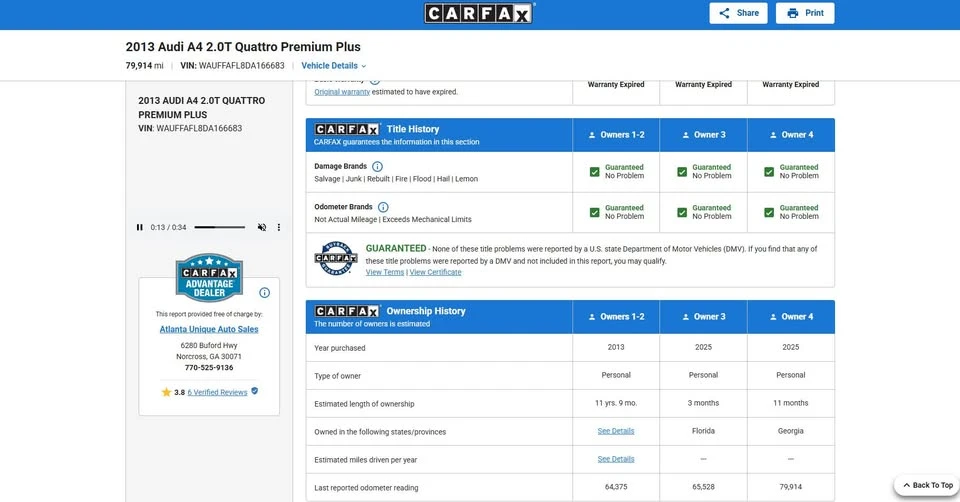
Task: Click the CARFAX logo in header
Action: click(479, 13)
